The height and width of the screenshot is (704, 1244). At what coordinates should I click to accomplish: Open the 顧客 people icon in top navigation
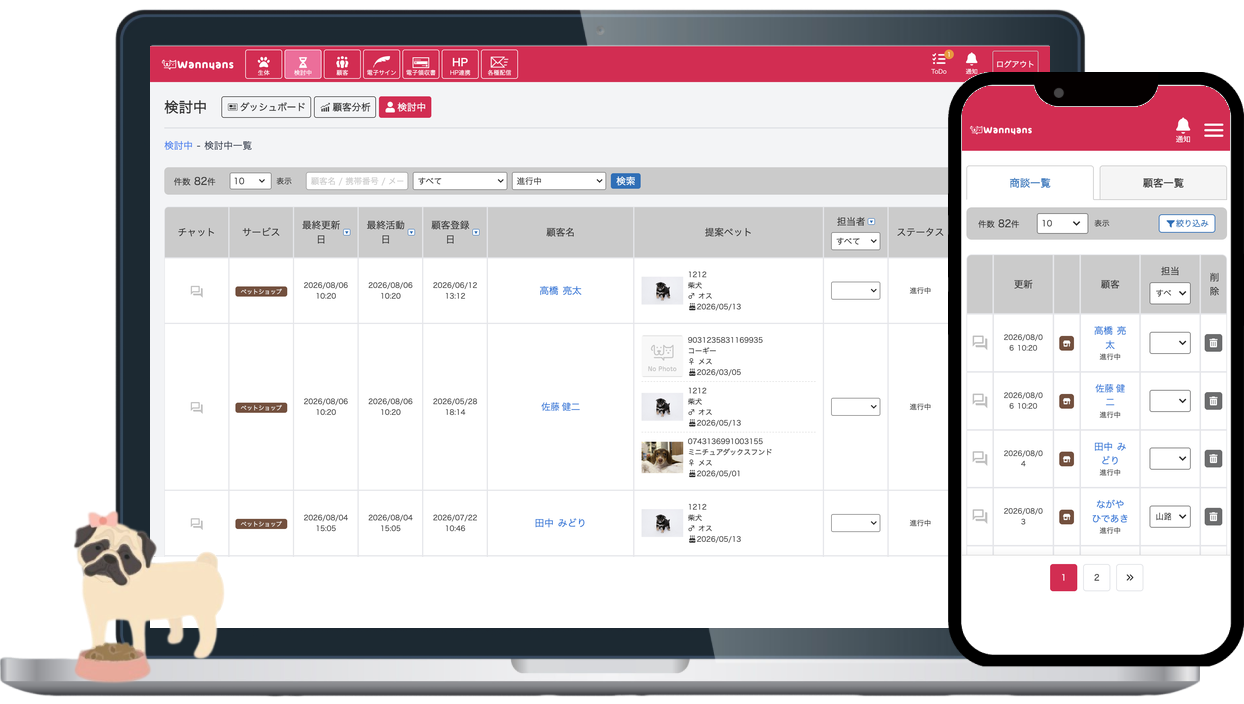(x=342, y=64)
